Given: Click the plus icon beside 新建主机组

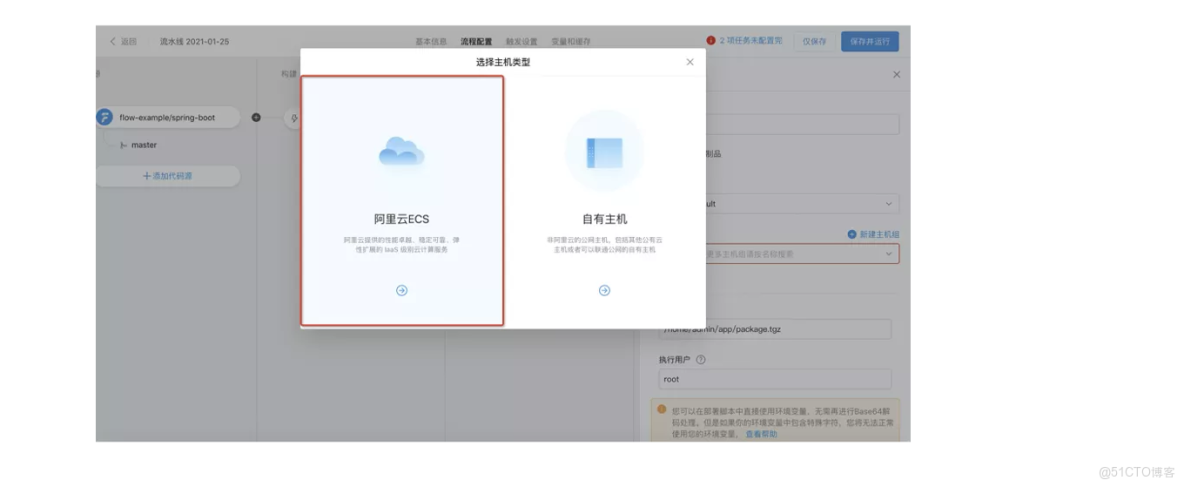Looking at the screenshot, I should pos(852,235).
